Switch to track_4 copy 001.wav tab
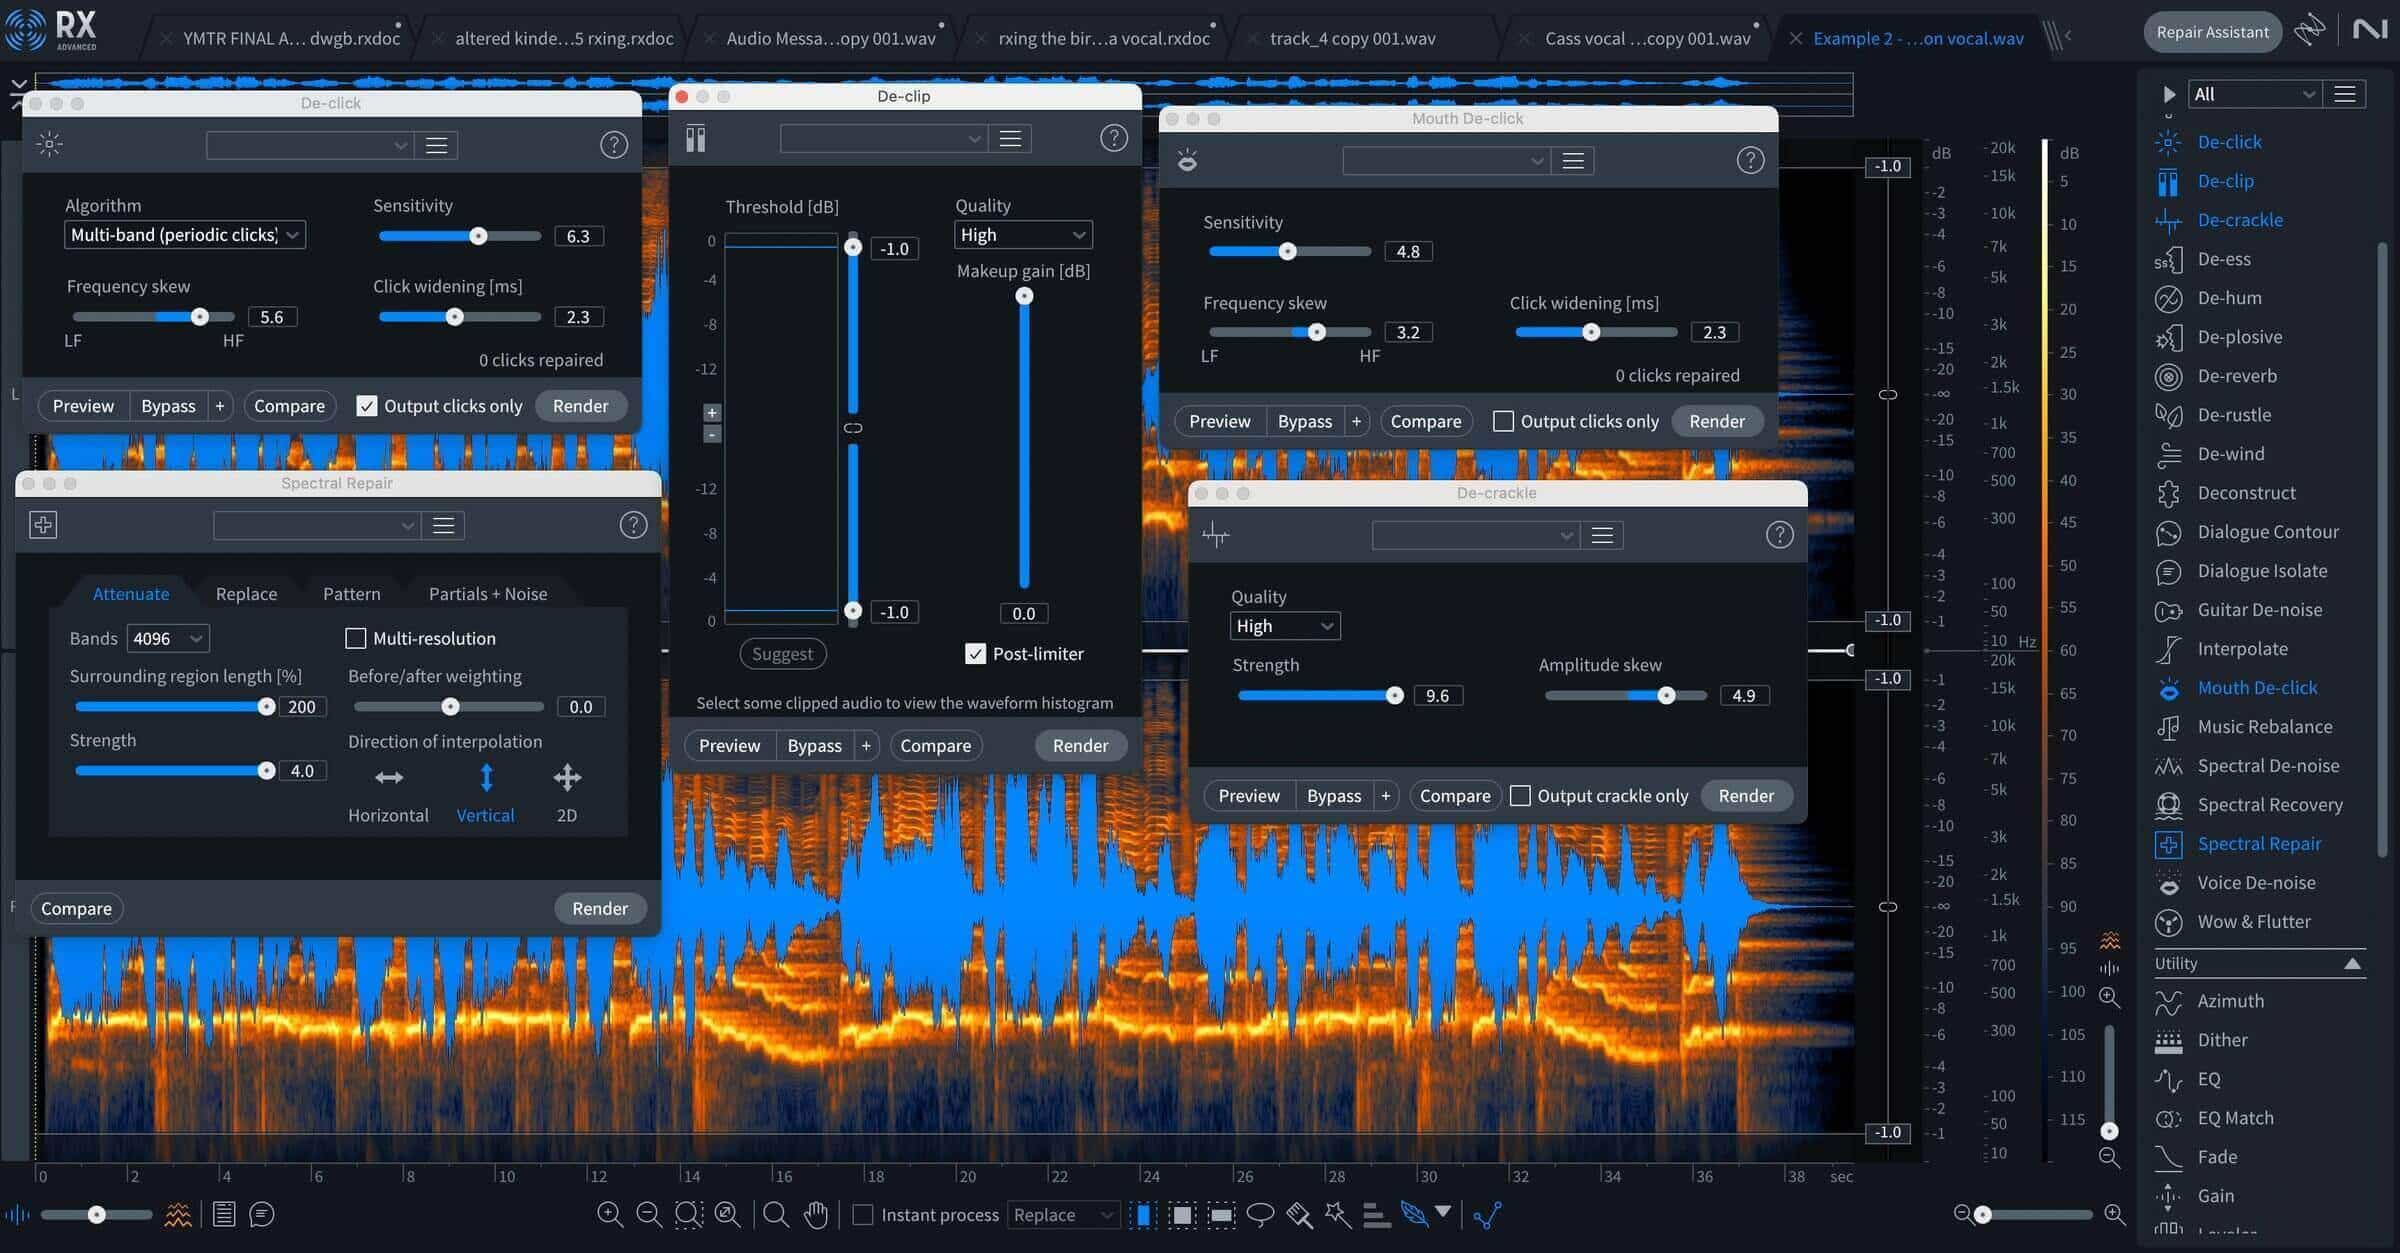Image resolution: width=2400 pixels, height=1253 pixels. pos(1352,38)
